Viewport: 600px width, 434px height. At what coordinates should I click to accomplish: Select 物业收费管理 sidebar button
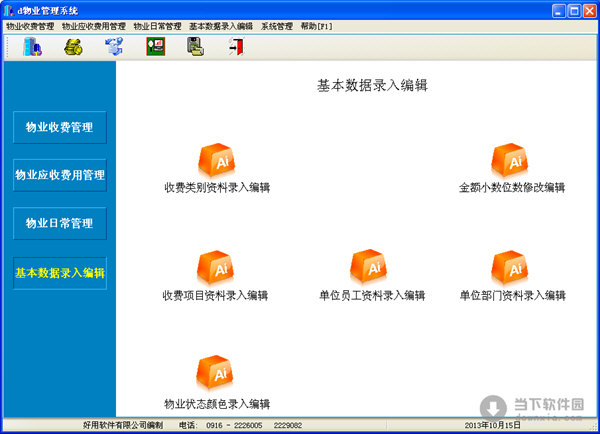[60, 127]
